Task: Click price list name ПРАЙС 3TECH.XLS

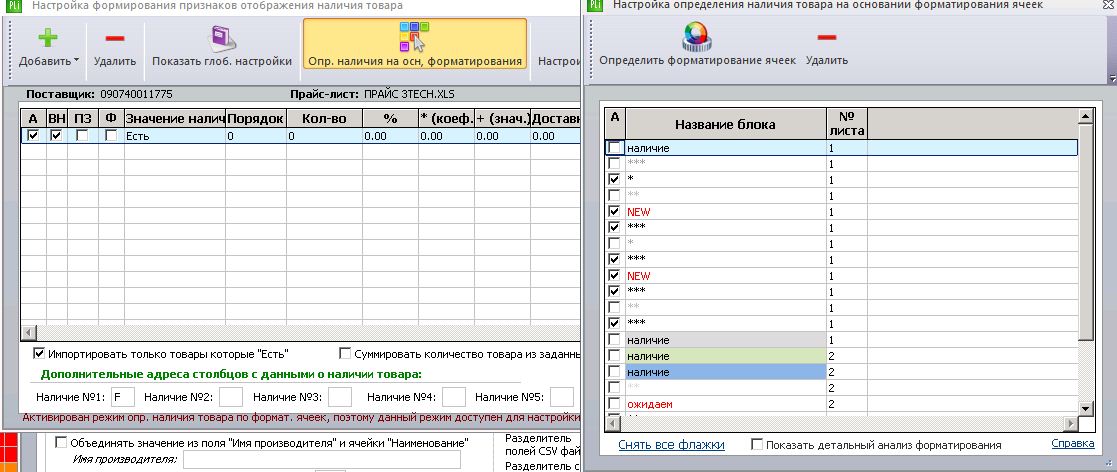Action: (409, 94)
